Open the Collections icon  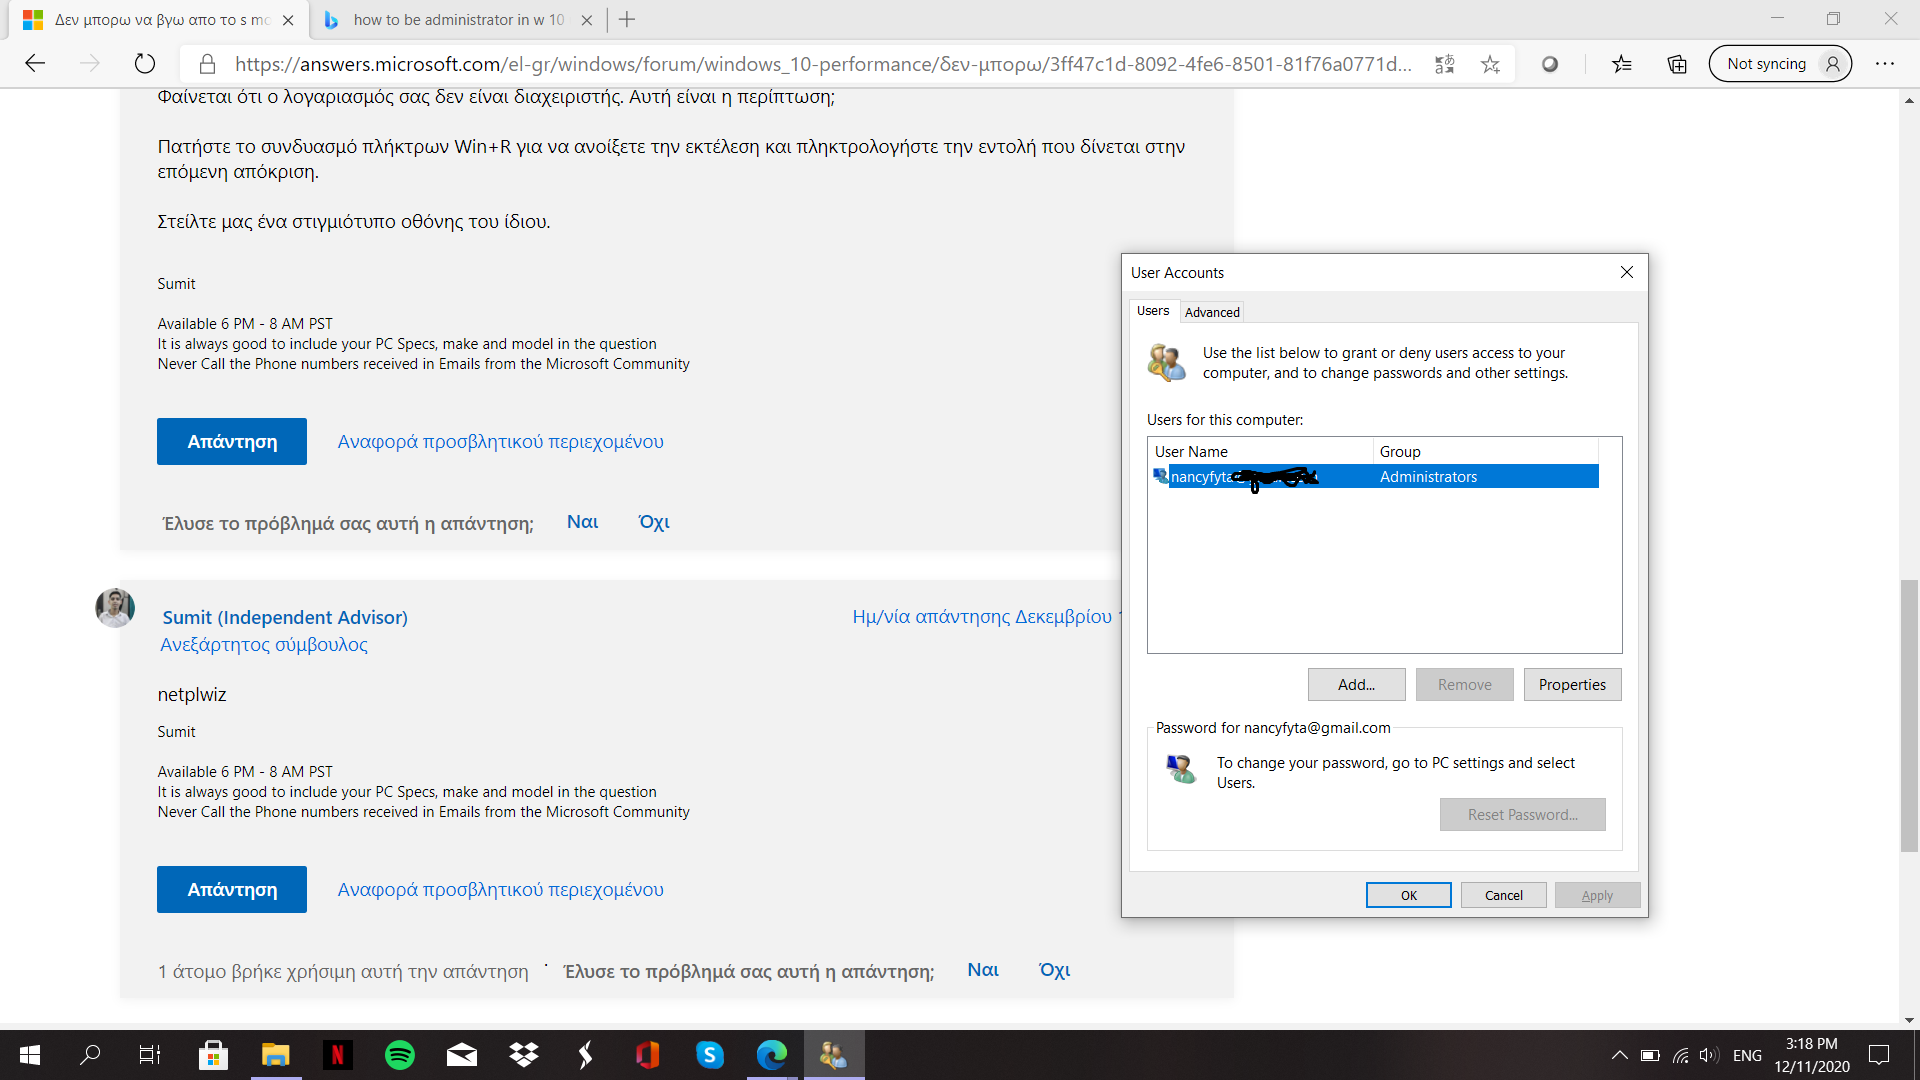pyautogui.click(x=1677, y=64)
